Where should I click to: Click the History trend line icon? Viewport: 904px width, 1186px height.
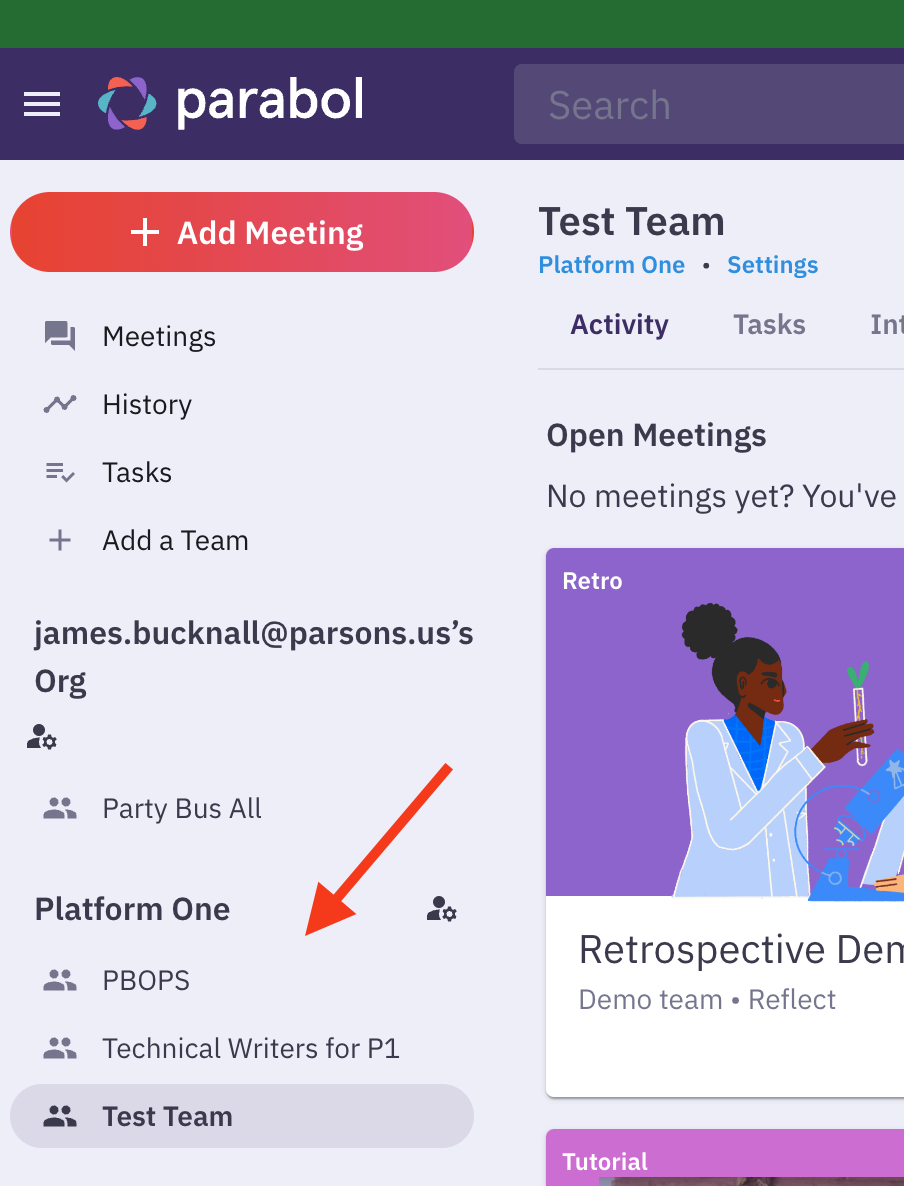click(60, 404)
